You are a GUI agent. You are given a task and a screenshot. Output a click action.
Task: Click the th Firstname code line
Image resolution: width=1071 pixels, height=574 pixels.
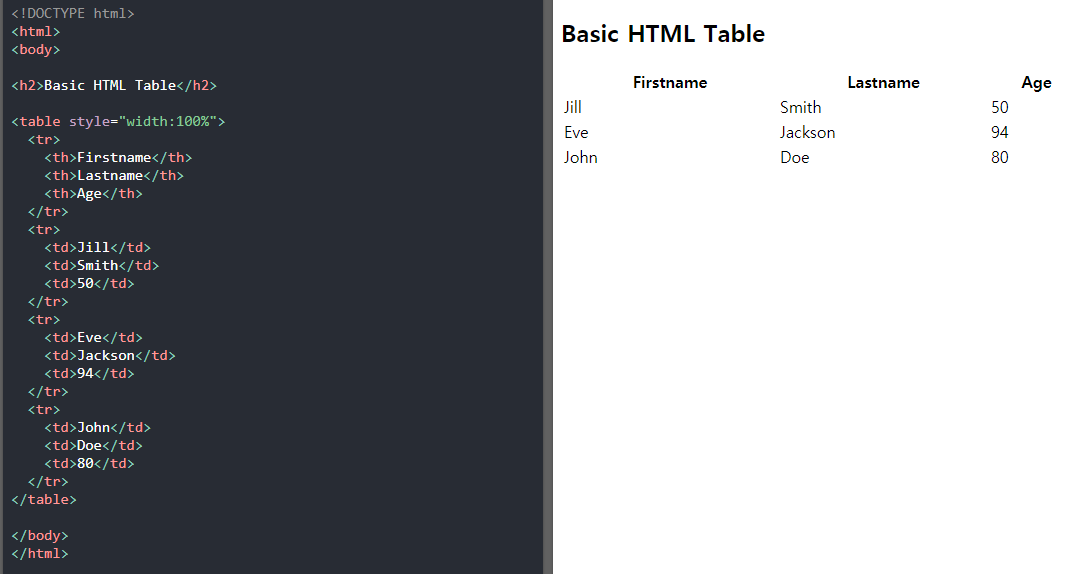point(118,158)
